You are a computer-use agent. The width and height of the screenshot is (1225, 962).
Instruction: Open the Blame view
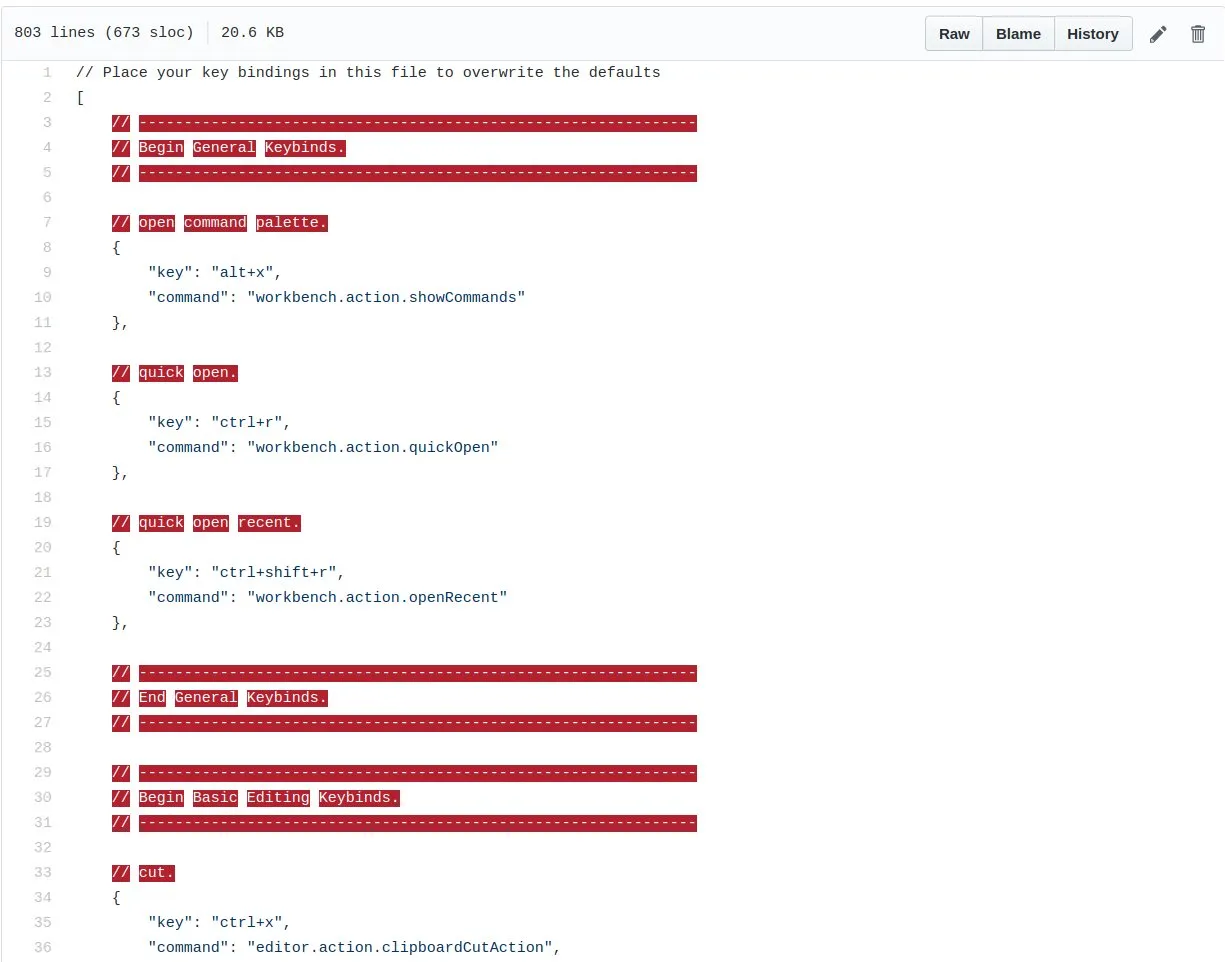click(x=1018, y=34)
